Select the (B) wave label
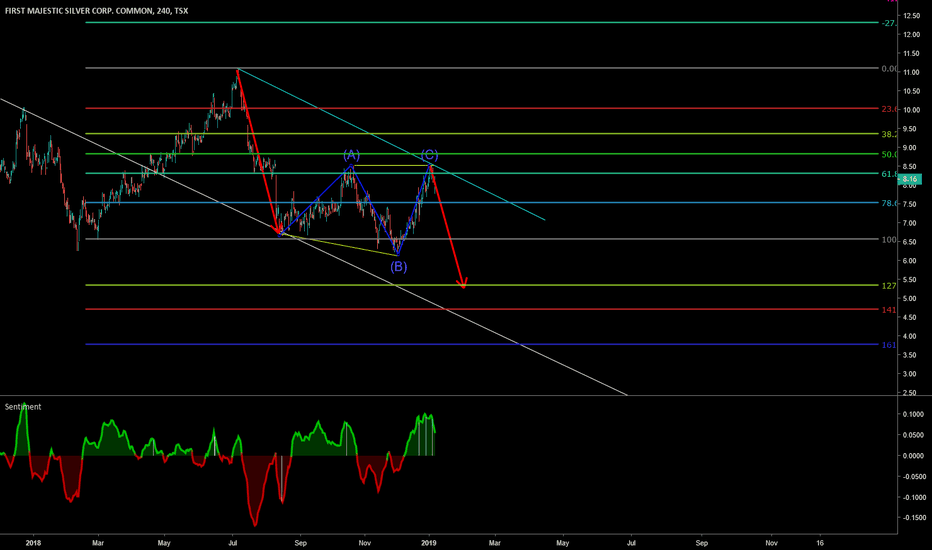Image resolution: width=932 pixels, height=550 pixels. pos(399,267)
